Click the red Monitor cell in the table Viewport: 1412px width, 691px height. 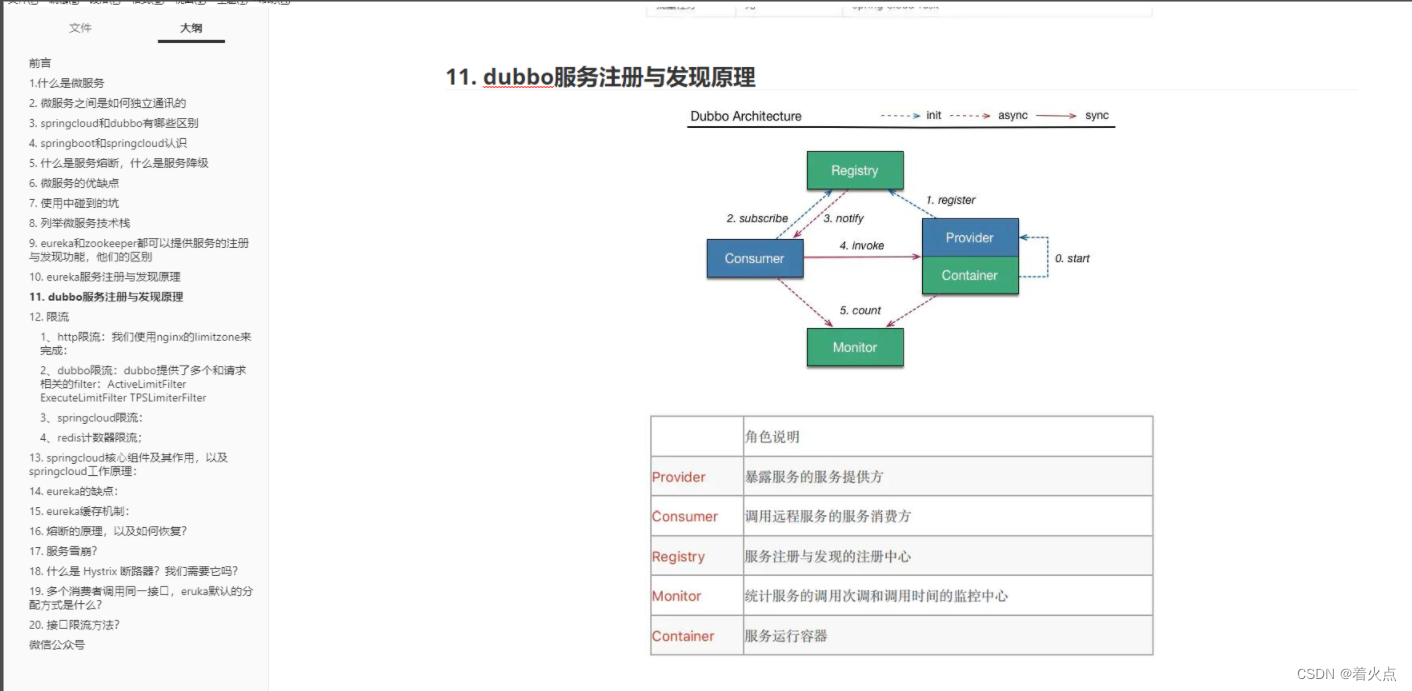coord(697,595)
